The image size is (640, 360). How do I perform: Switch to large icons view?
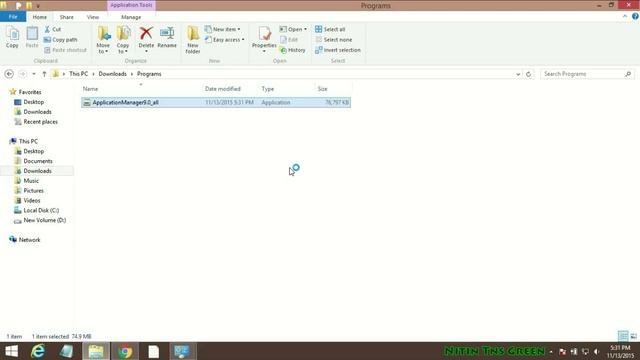pyautogui.click(x=633, y=336)
